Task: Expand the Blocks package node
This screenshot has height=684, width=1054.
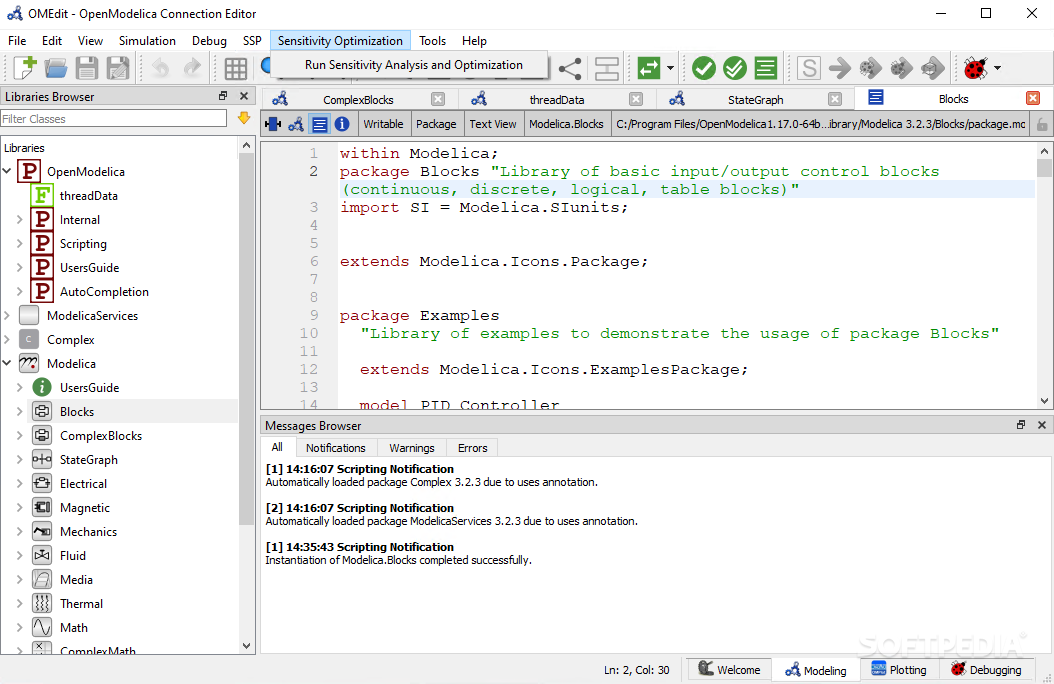Action: pyautogui.click(x=19, y=412)
